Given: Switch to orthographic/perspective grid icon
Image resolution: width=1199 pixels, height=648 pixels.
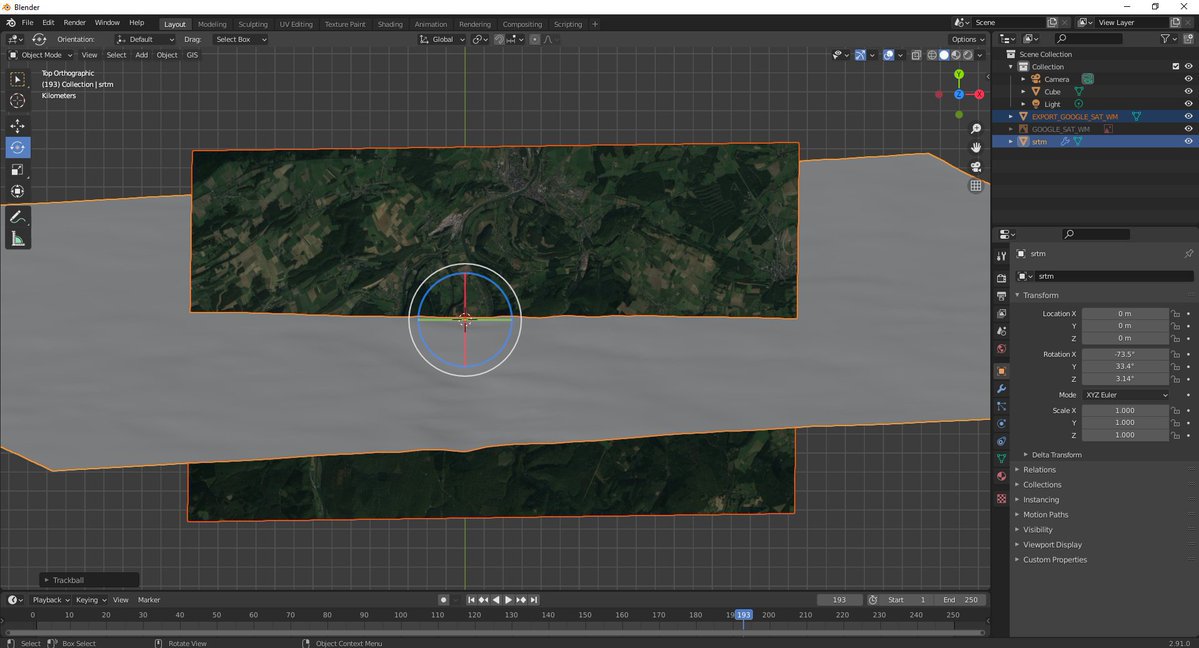Looking at the screenshot, I should click(x=975, y=186).
